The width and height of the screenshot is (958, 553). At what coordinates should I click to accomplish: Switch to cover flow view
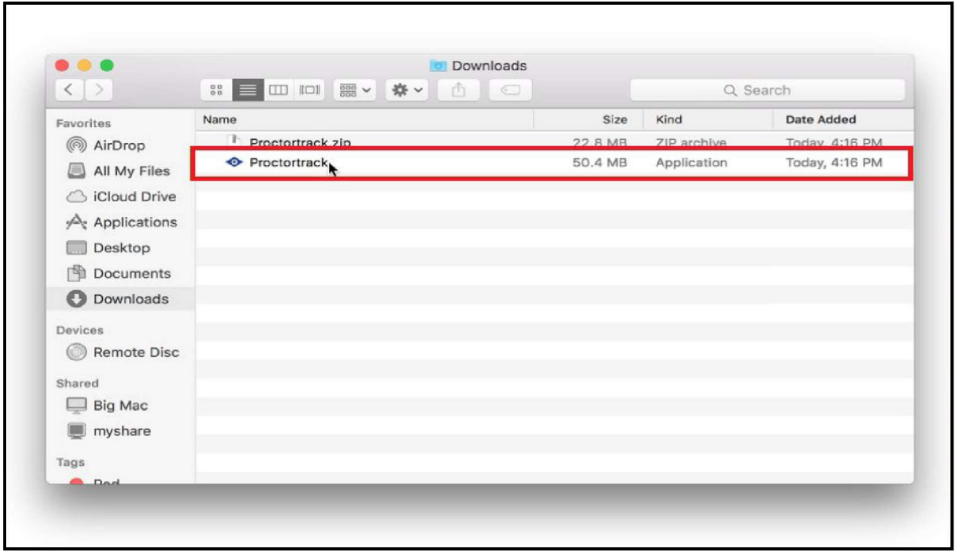(x=310, y=90)
